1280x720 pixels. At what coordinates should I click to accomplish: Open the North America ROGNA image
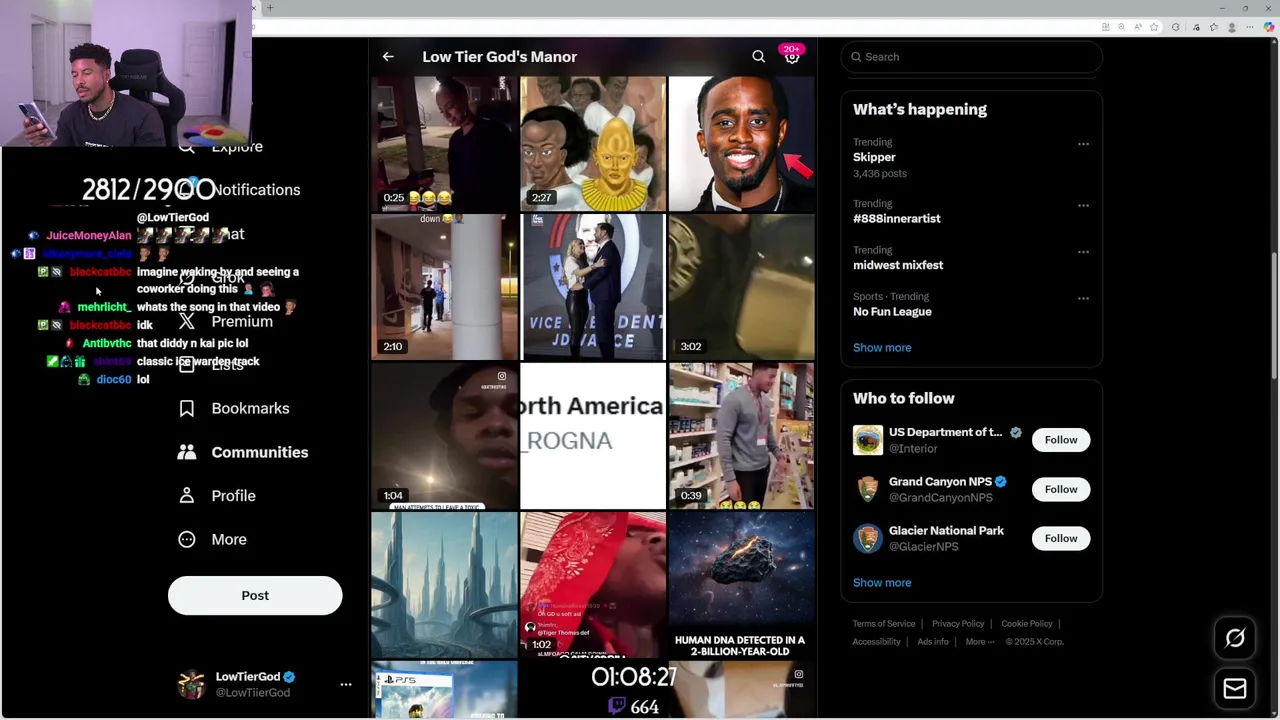tap(593, 436)
